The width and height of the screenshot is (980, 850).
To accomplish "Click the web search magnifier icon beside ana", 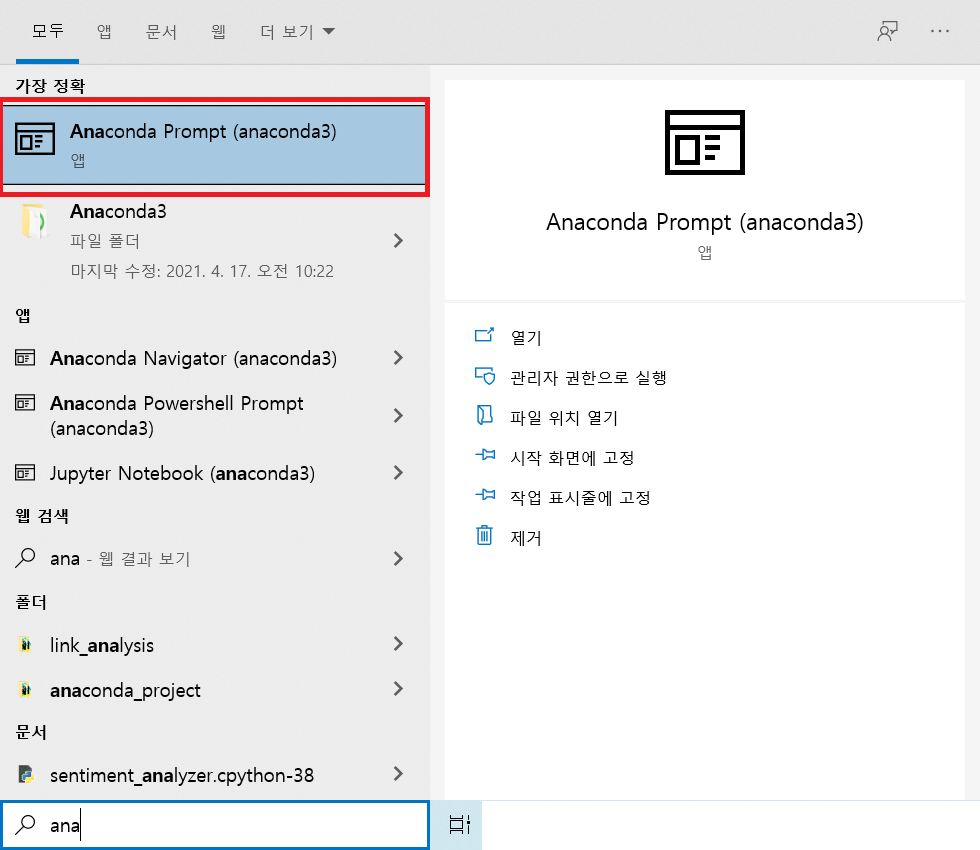I will click(25, 558).
